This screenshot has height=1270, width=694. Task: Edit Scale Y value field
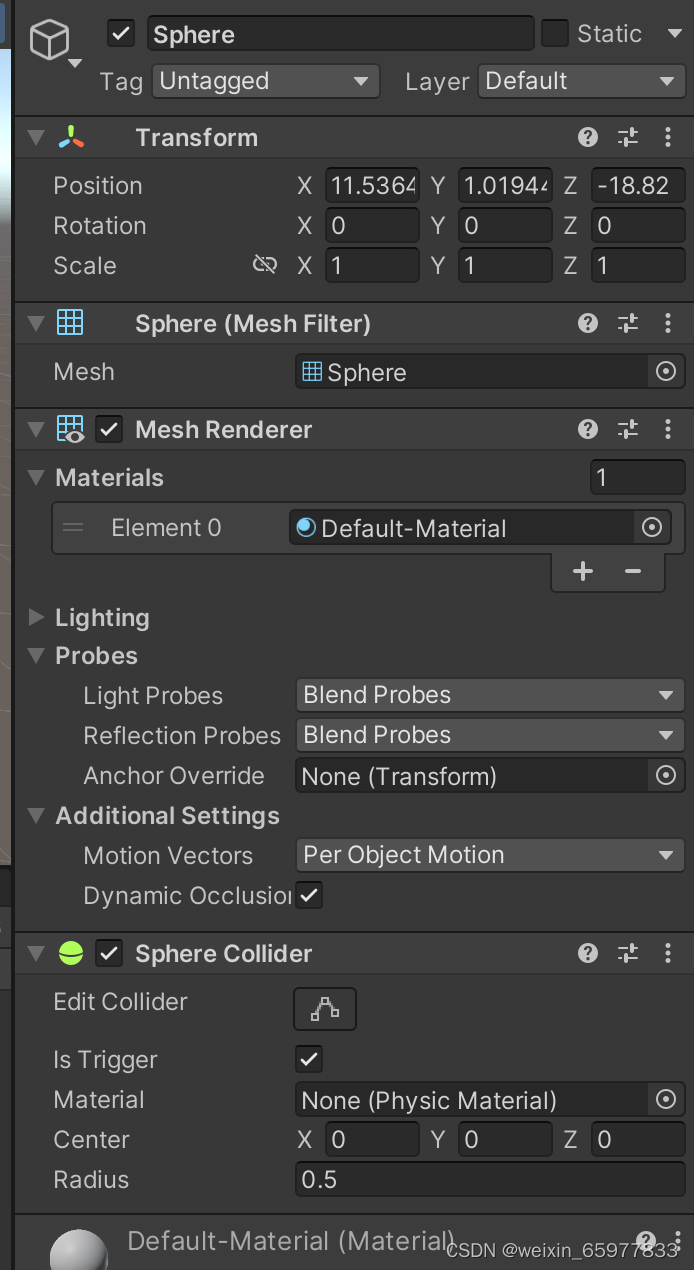[x=505, y=266]
